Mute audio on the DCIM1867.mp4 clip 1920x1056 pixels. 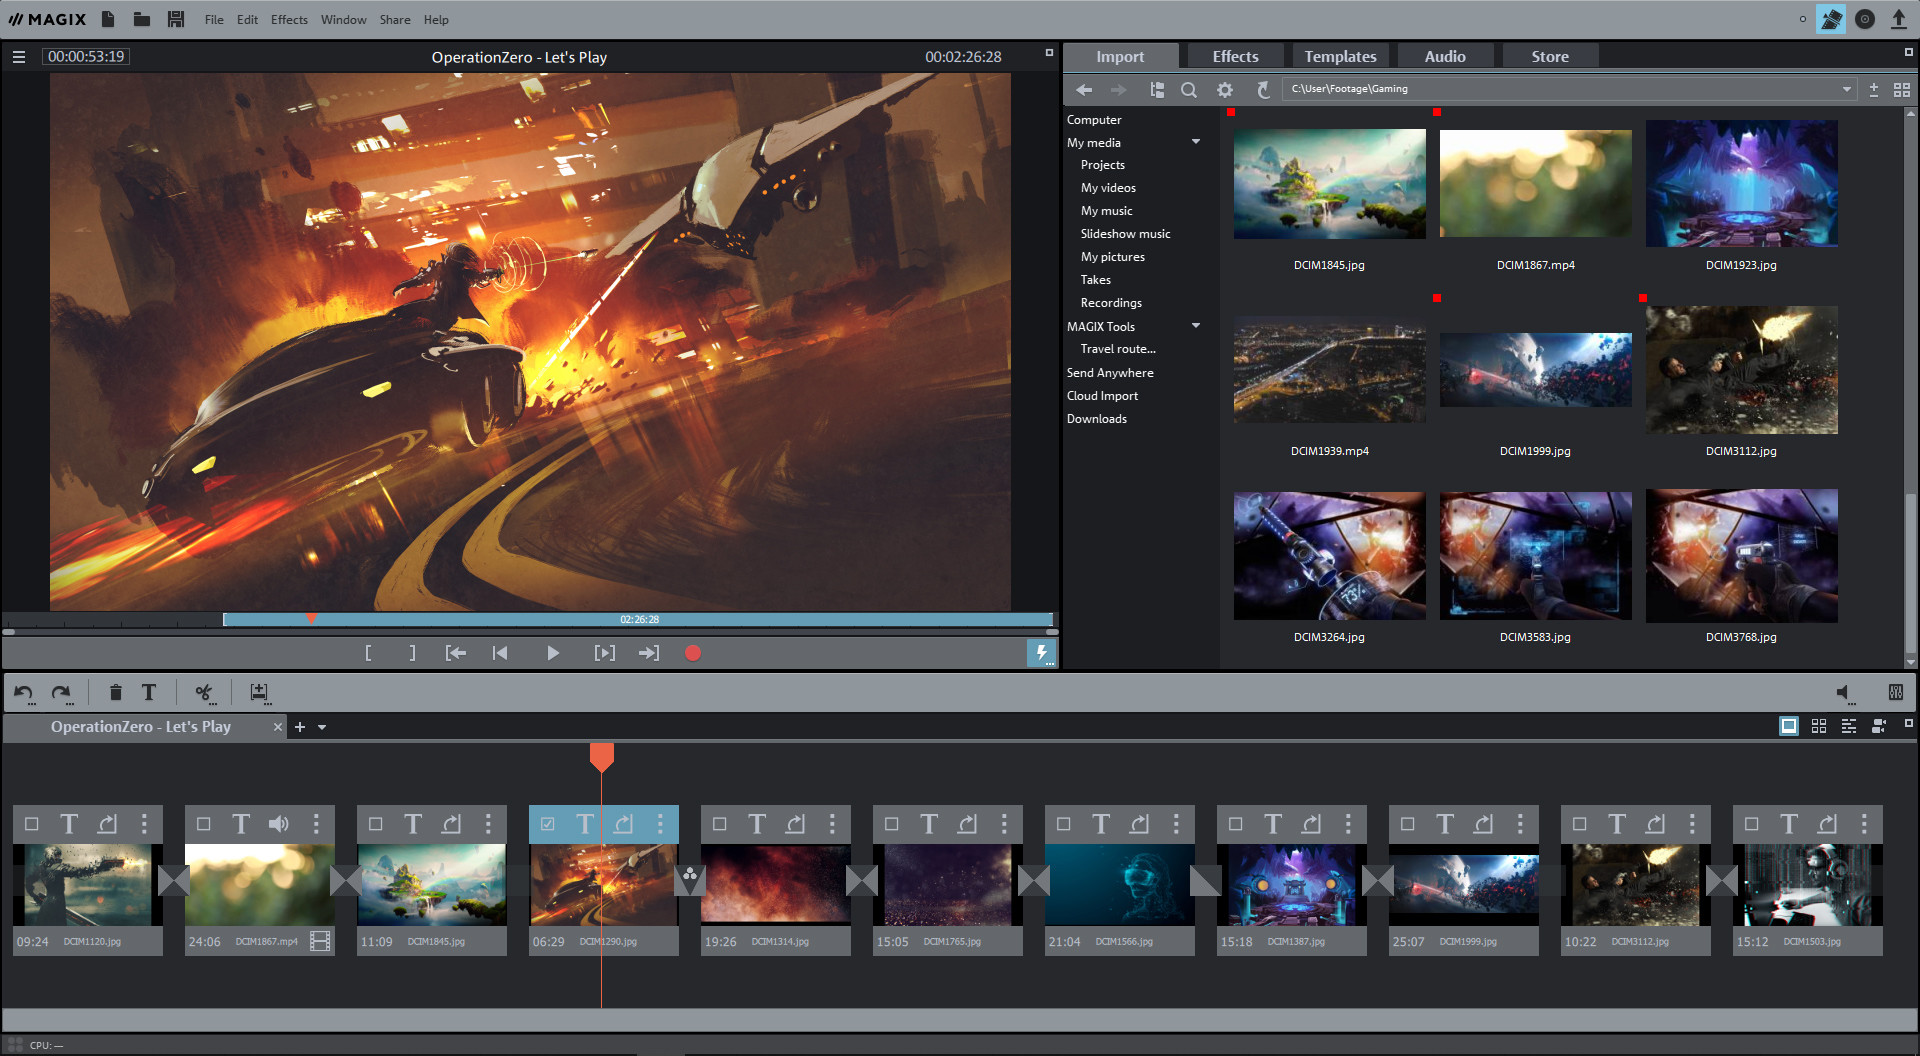[278, 823]
